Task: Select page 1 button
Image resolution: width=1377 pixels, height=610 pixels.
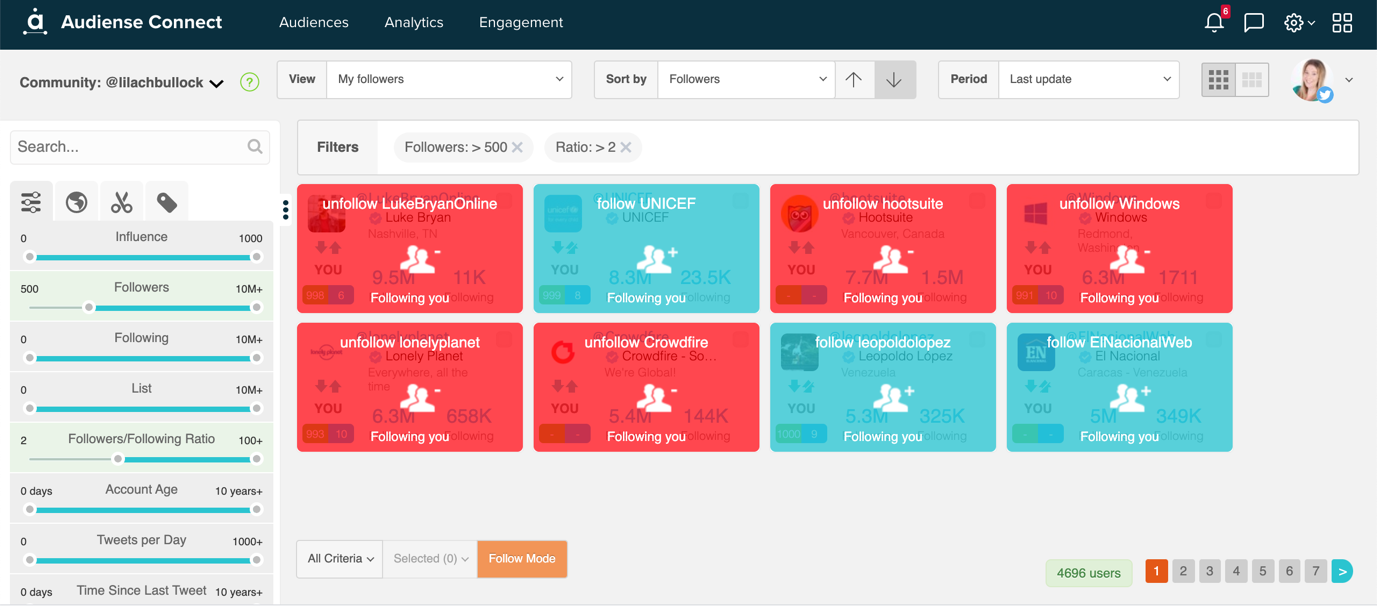Action: [x=1156, y=571]
